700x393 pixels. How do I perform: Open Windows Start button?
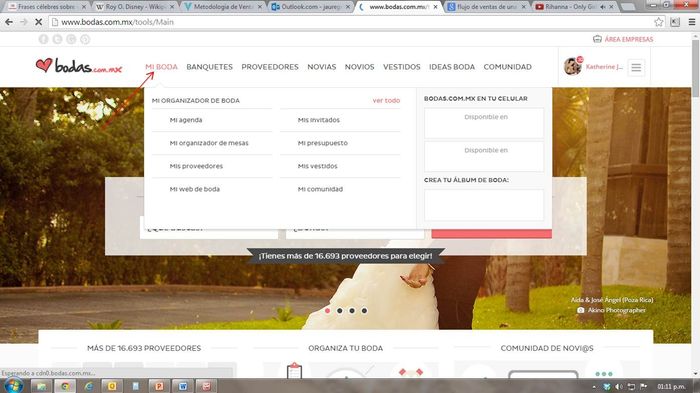(13, 385)
